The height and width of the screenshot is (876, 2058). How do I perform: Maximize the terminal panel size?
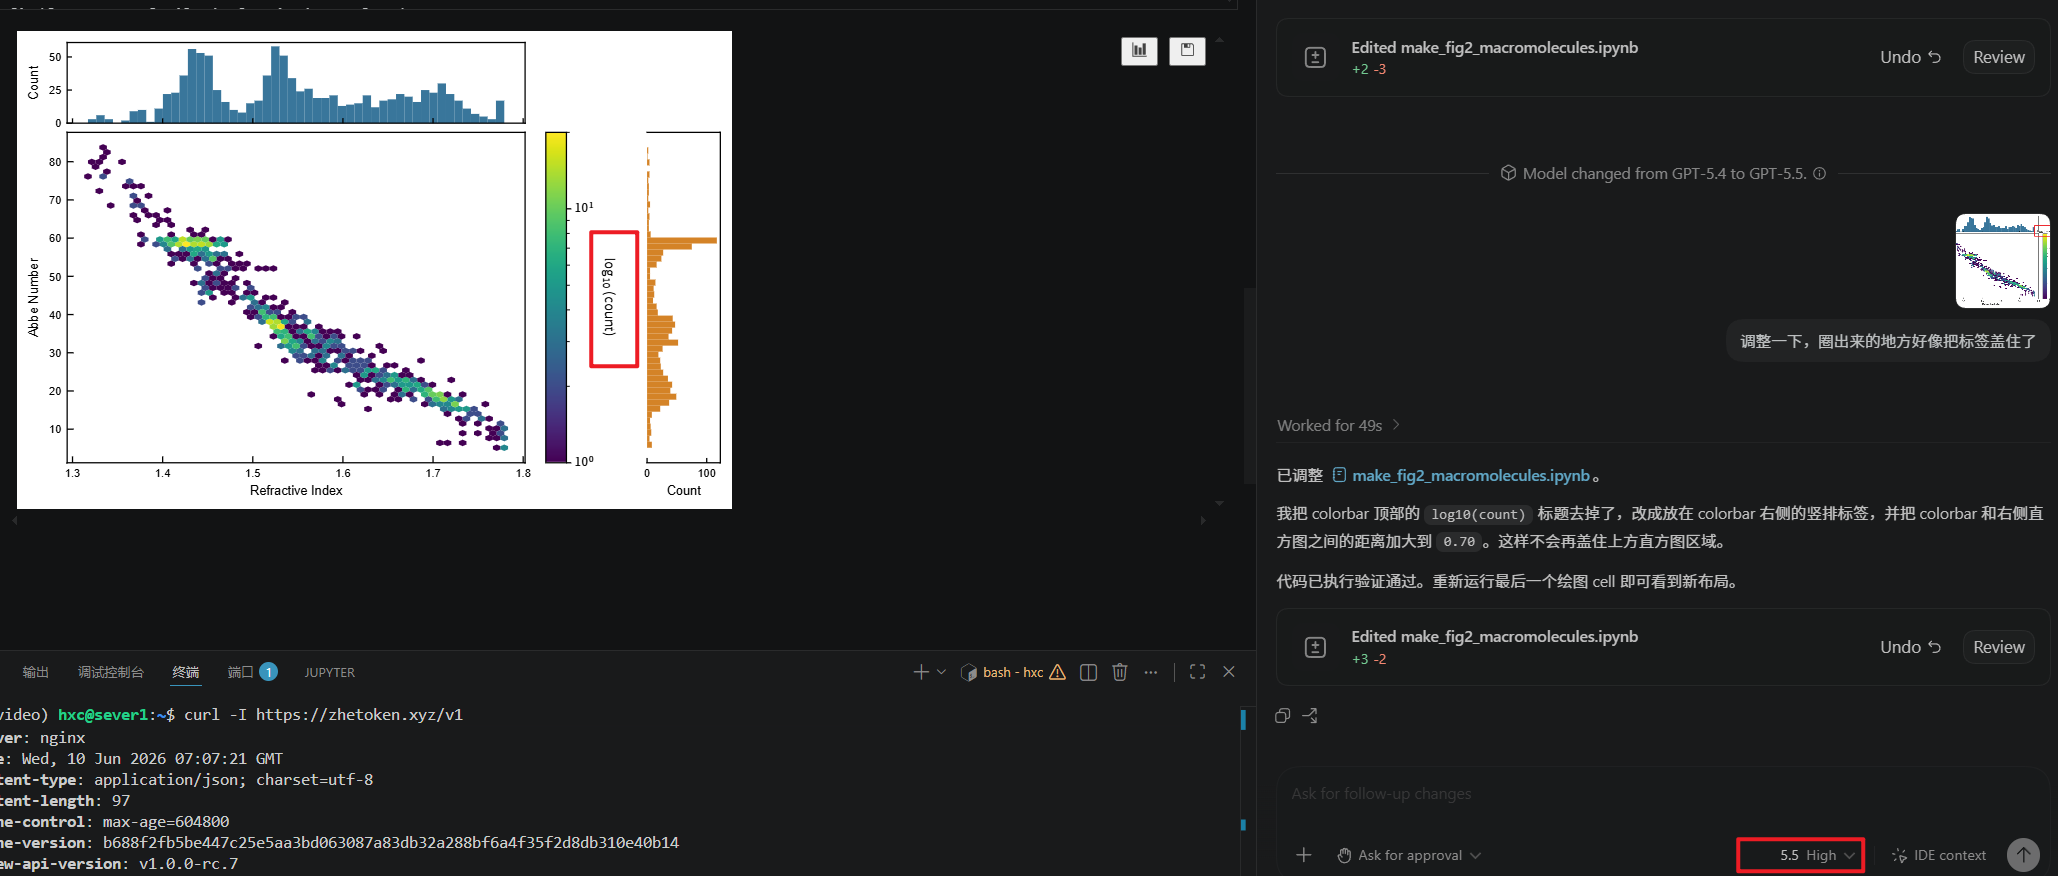click(1197, 672)
